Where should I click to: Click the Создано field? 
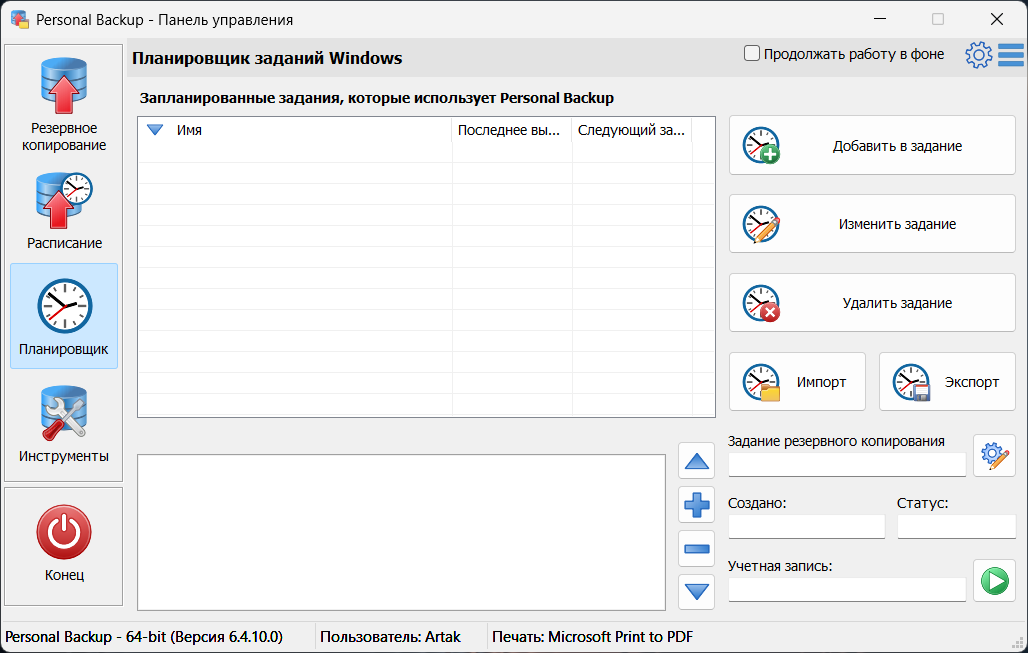806,526
